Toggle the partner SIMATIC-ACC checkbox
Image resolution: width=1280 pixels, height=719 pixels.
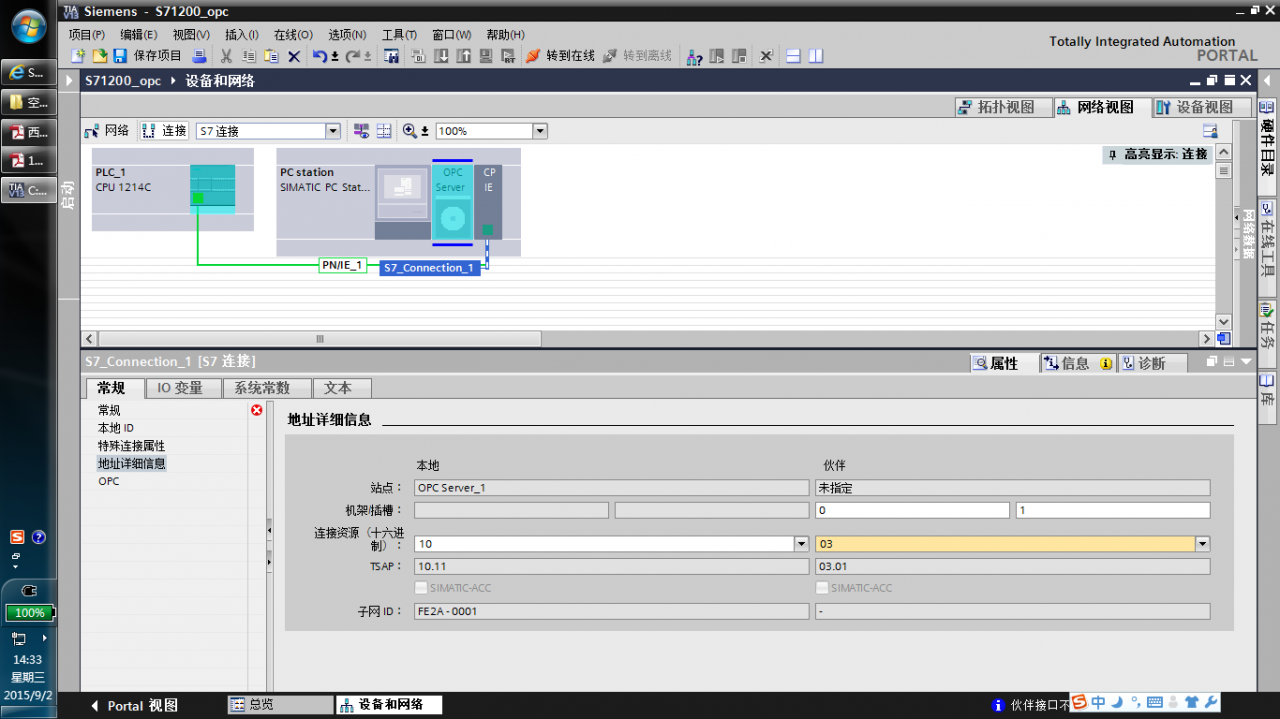coord(822,588)
